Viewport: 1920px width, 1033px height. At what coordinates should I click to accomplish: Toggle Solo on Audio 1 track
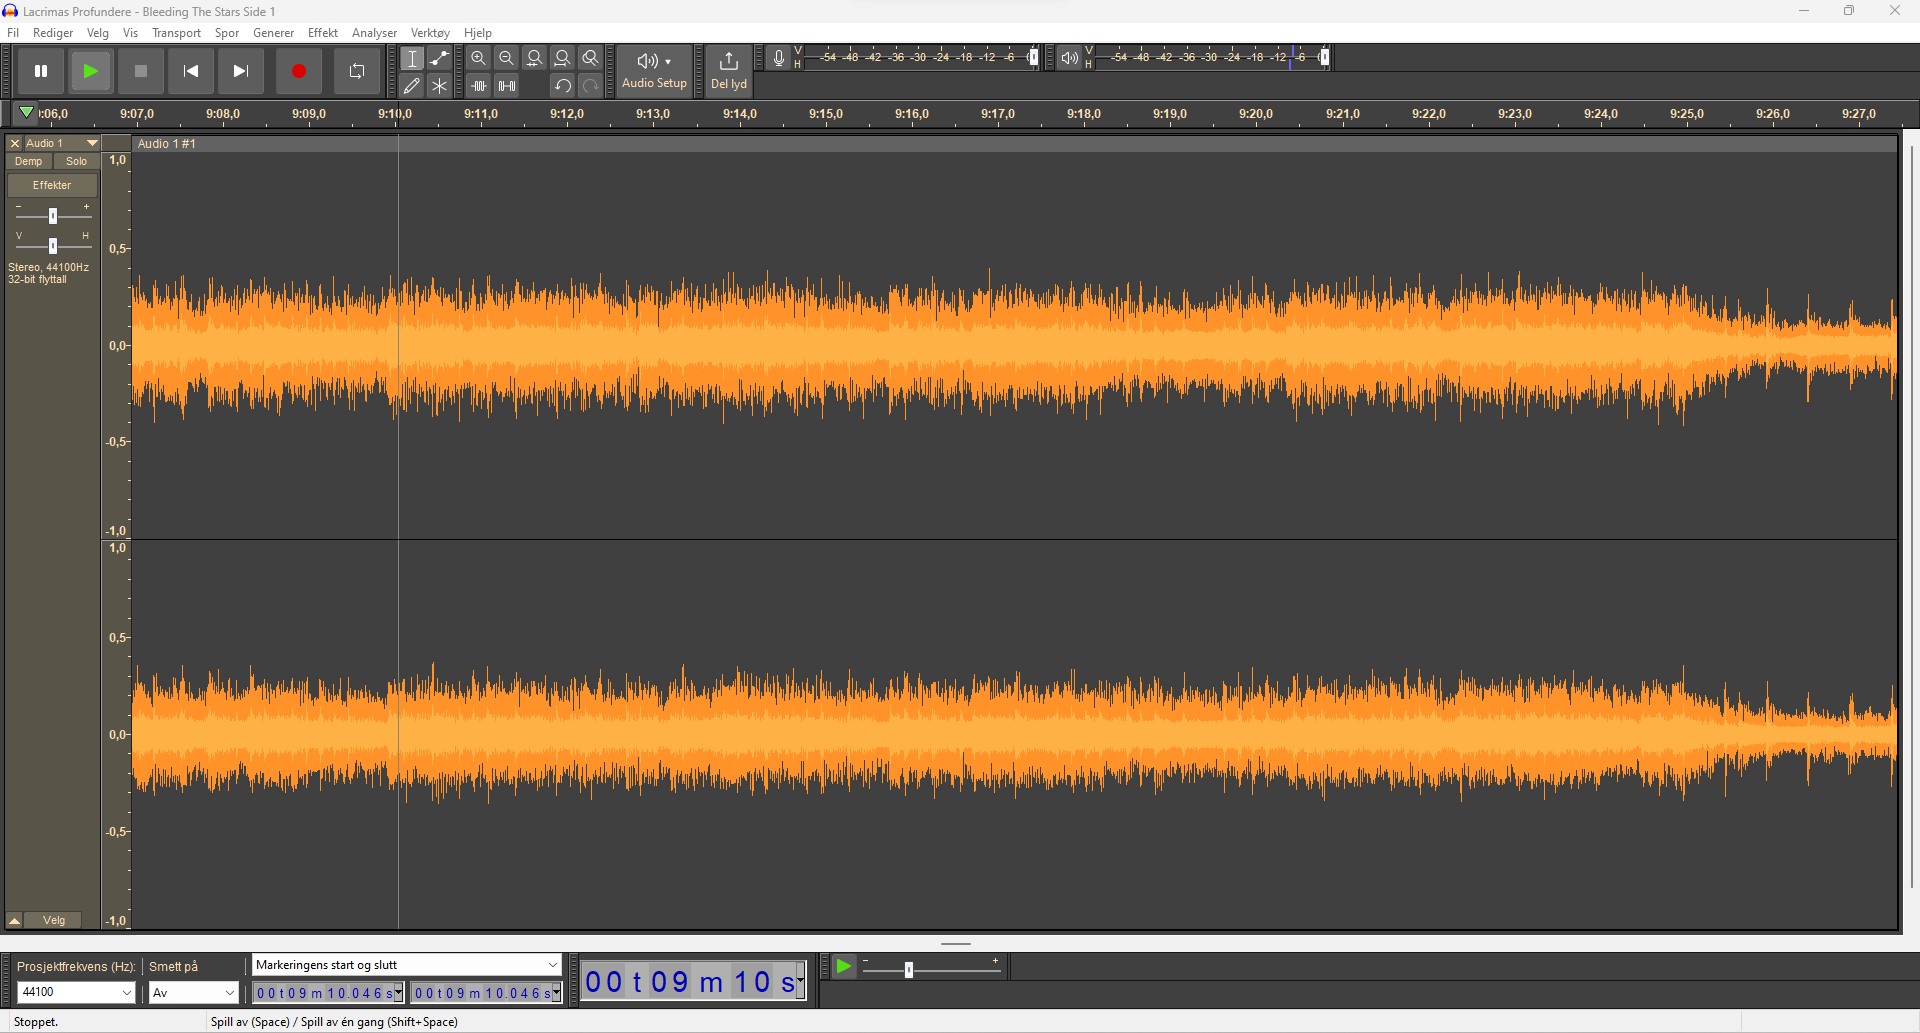tap(77, 161)
